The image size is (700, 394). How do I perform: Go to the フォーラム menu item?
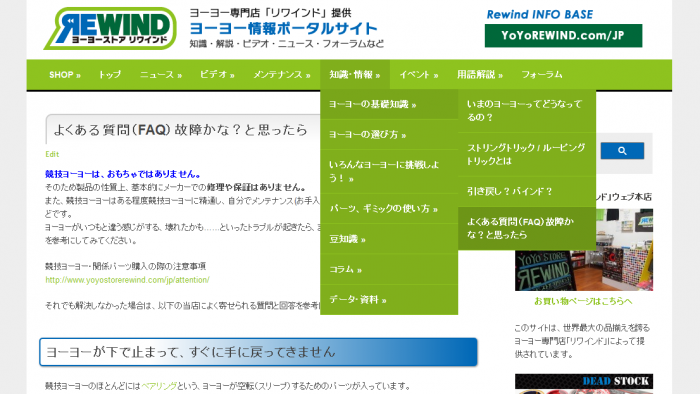click(542, 75)
